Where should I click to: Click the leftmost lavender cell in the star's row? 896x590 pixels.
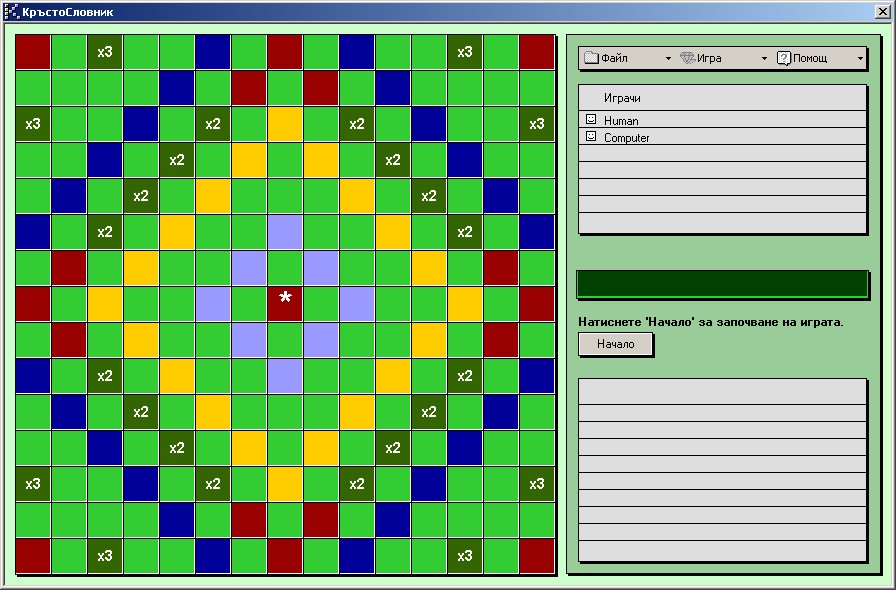pyautogui.click(x=213, y=304)
